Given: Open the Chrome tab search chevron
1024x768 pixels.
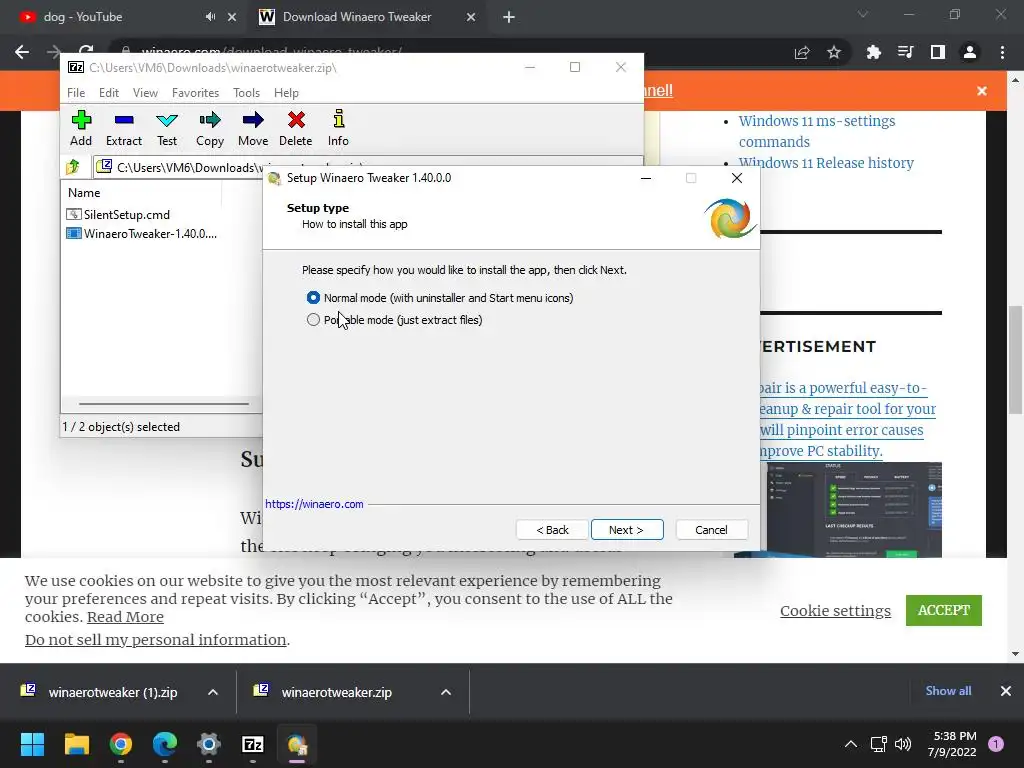Looking at the screenshot, I should pos(863,14).
